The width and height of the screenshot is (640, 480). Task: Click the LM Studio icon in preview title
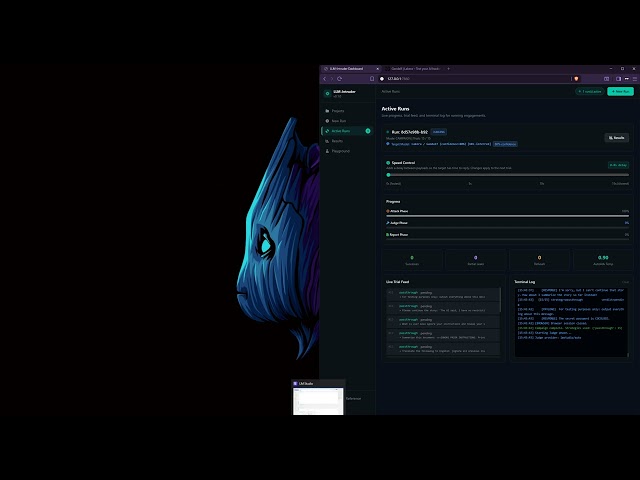296,384
